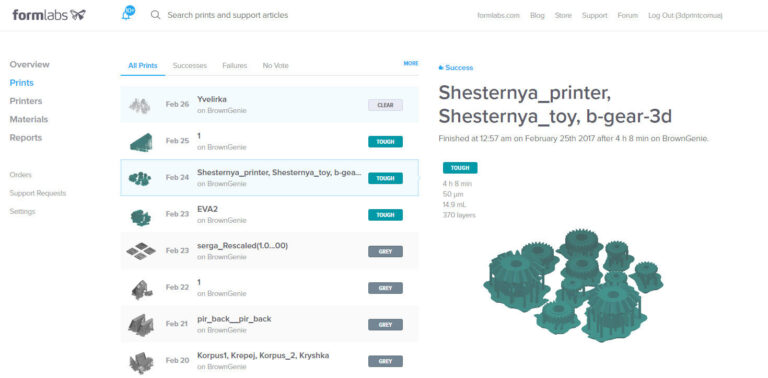Open the Shesternya_printer, Shesternya_toy list entry

click(269, 178)
